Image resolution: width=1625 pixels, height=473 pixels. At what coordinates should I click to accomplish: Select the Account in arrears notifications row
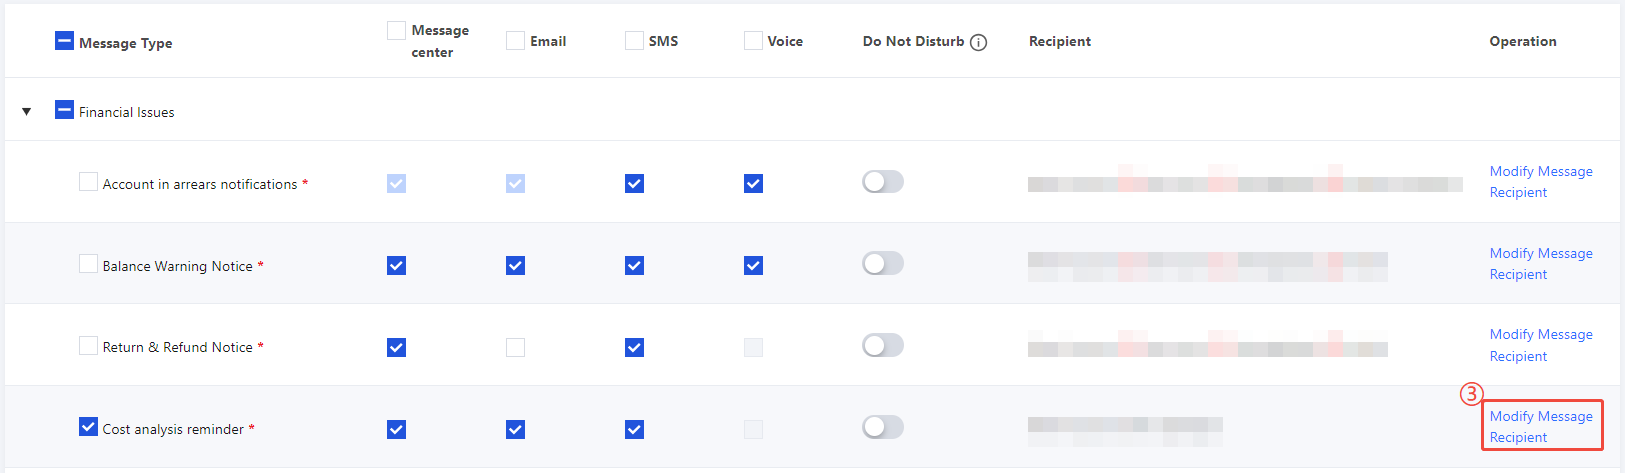click(88, 182)
